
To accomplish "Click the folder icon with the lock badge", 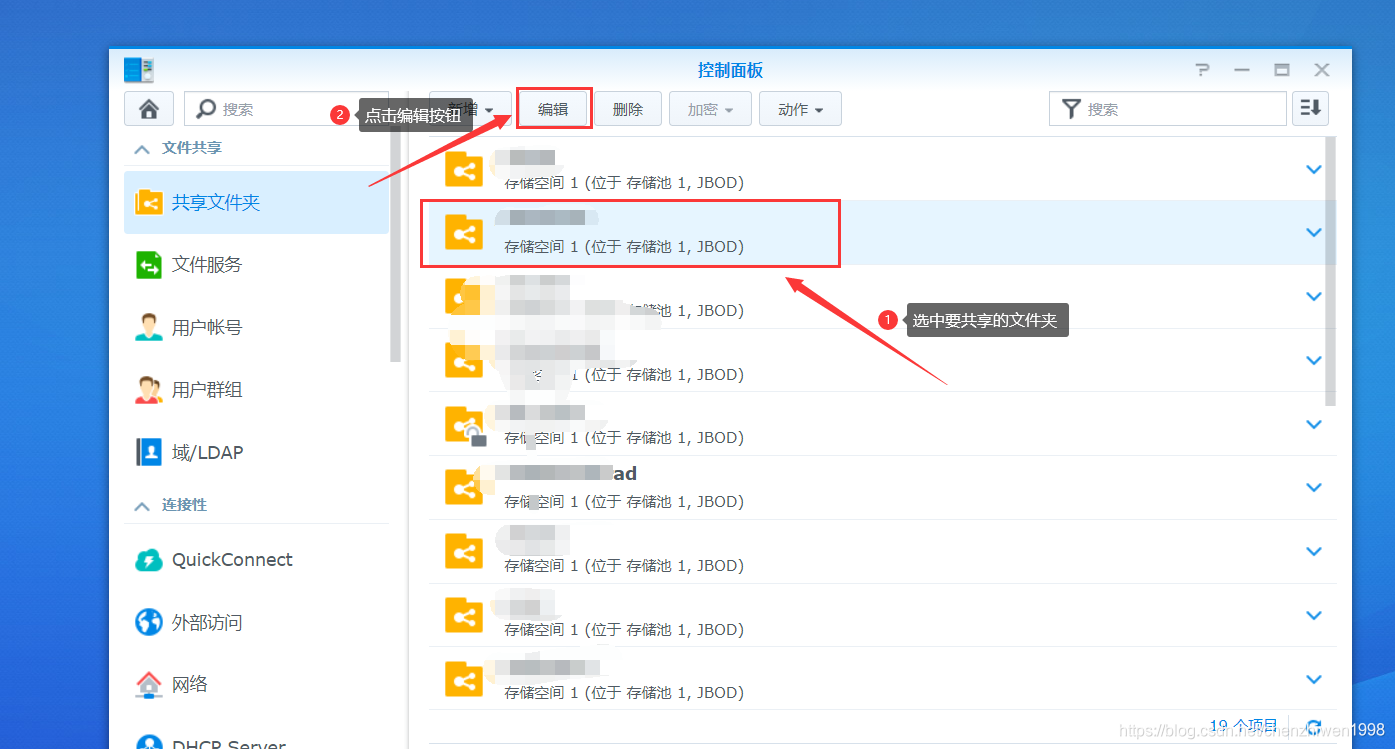I will pos(465,425).
